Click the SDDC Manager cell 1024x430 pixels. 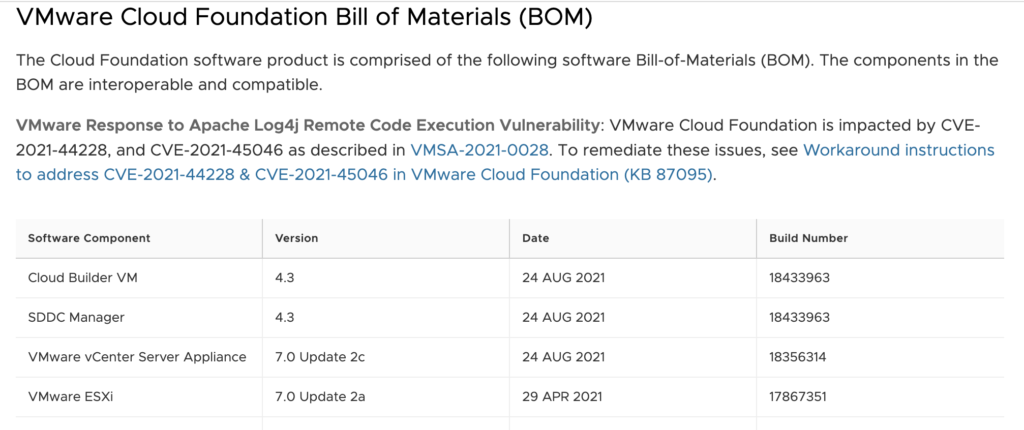(x=73, y=318)
